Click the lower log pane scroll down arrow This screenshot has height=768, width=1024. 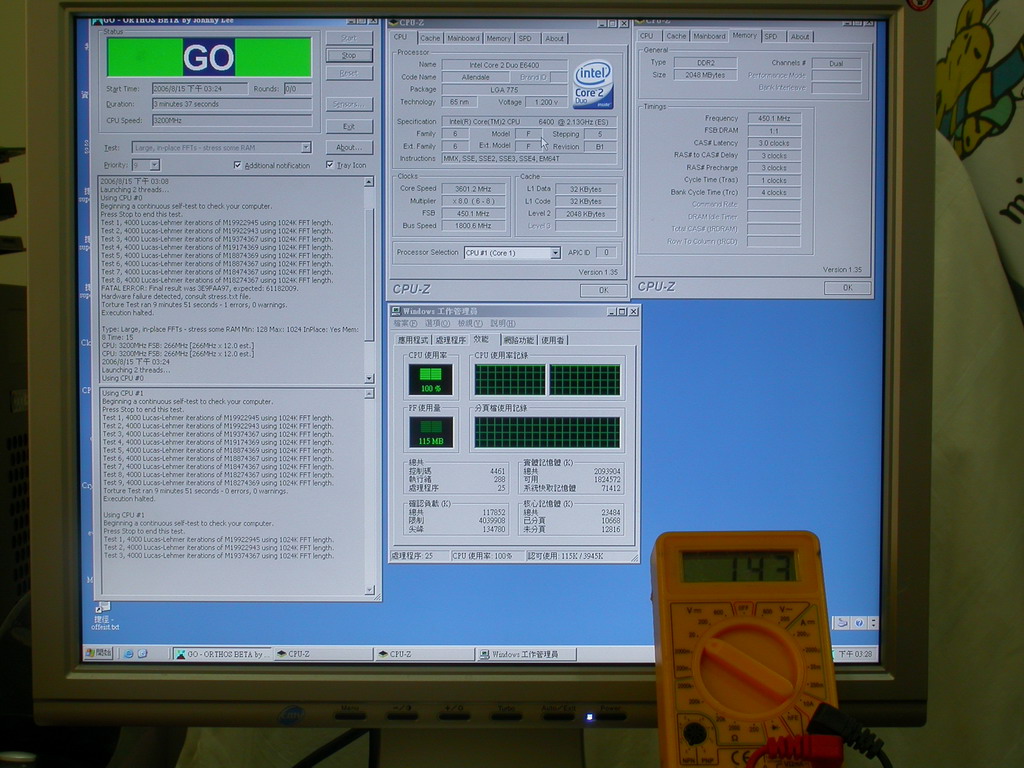tap(370, 590)
